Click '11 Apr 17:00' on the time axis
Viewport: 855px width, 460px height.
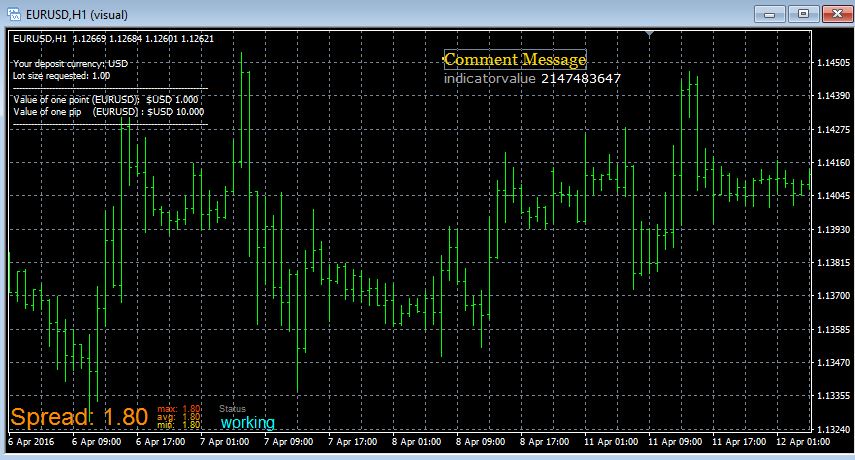(739, 441)
